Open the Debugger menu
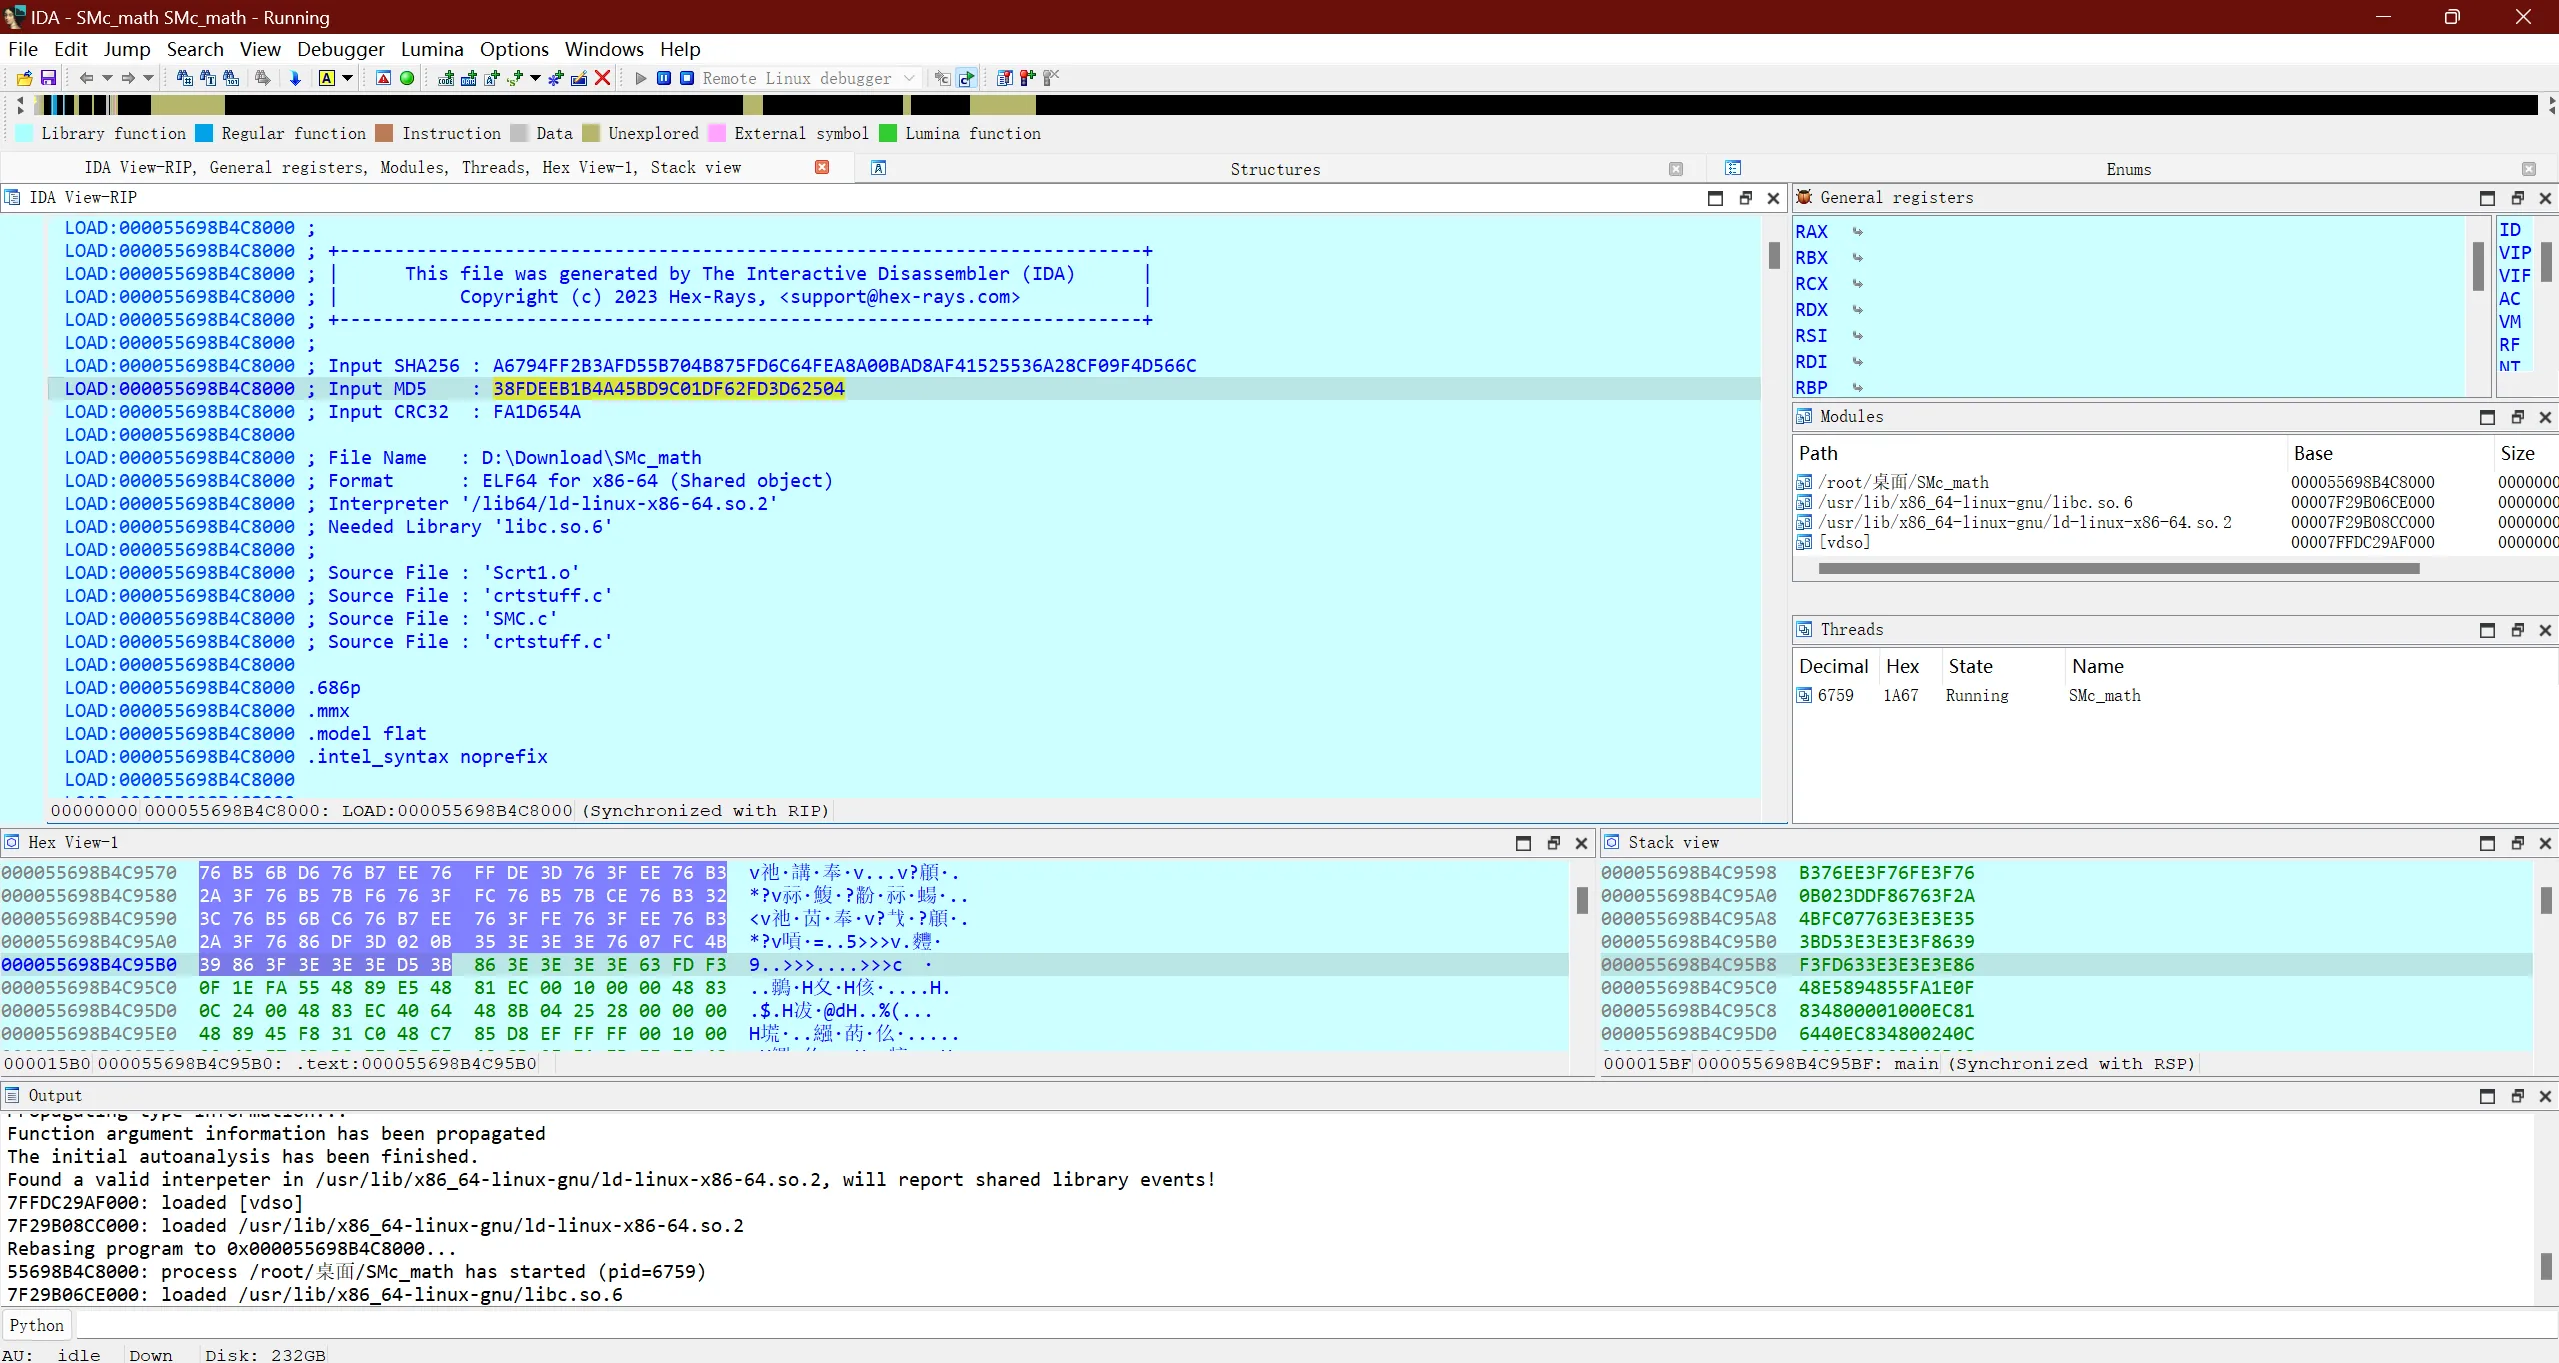This screenshot has height=1363, width=2559. tap(340, 49)
